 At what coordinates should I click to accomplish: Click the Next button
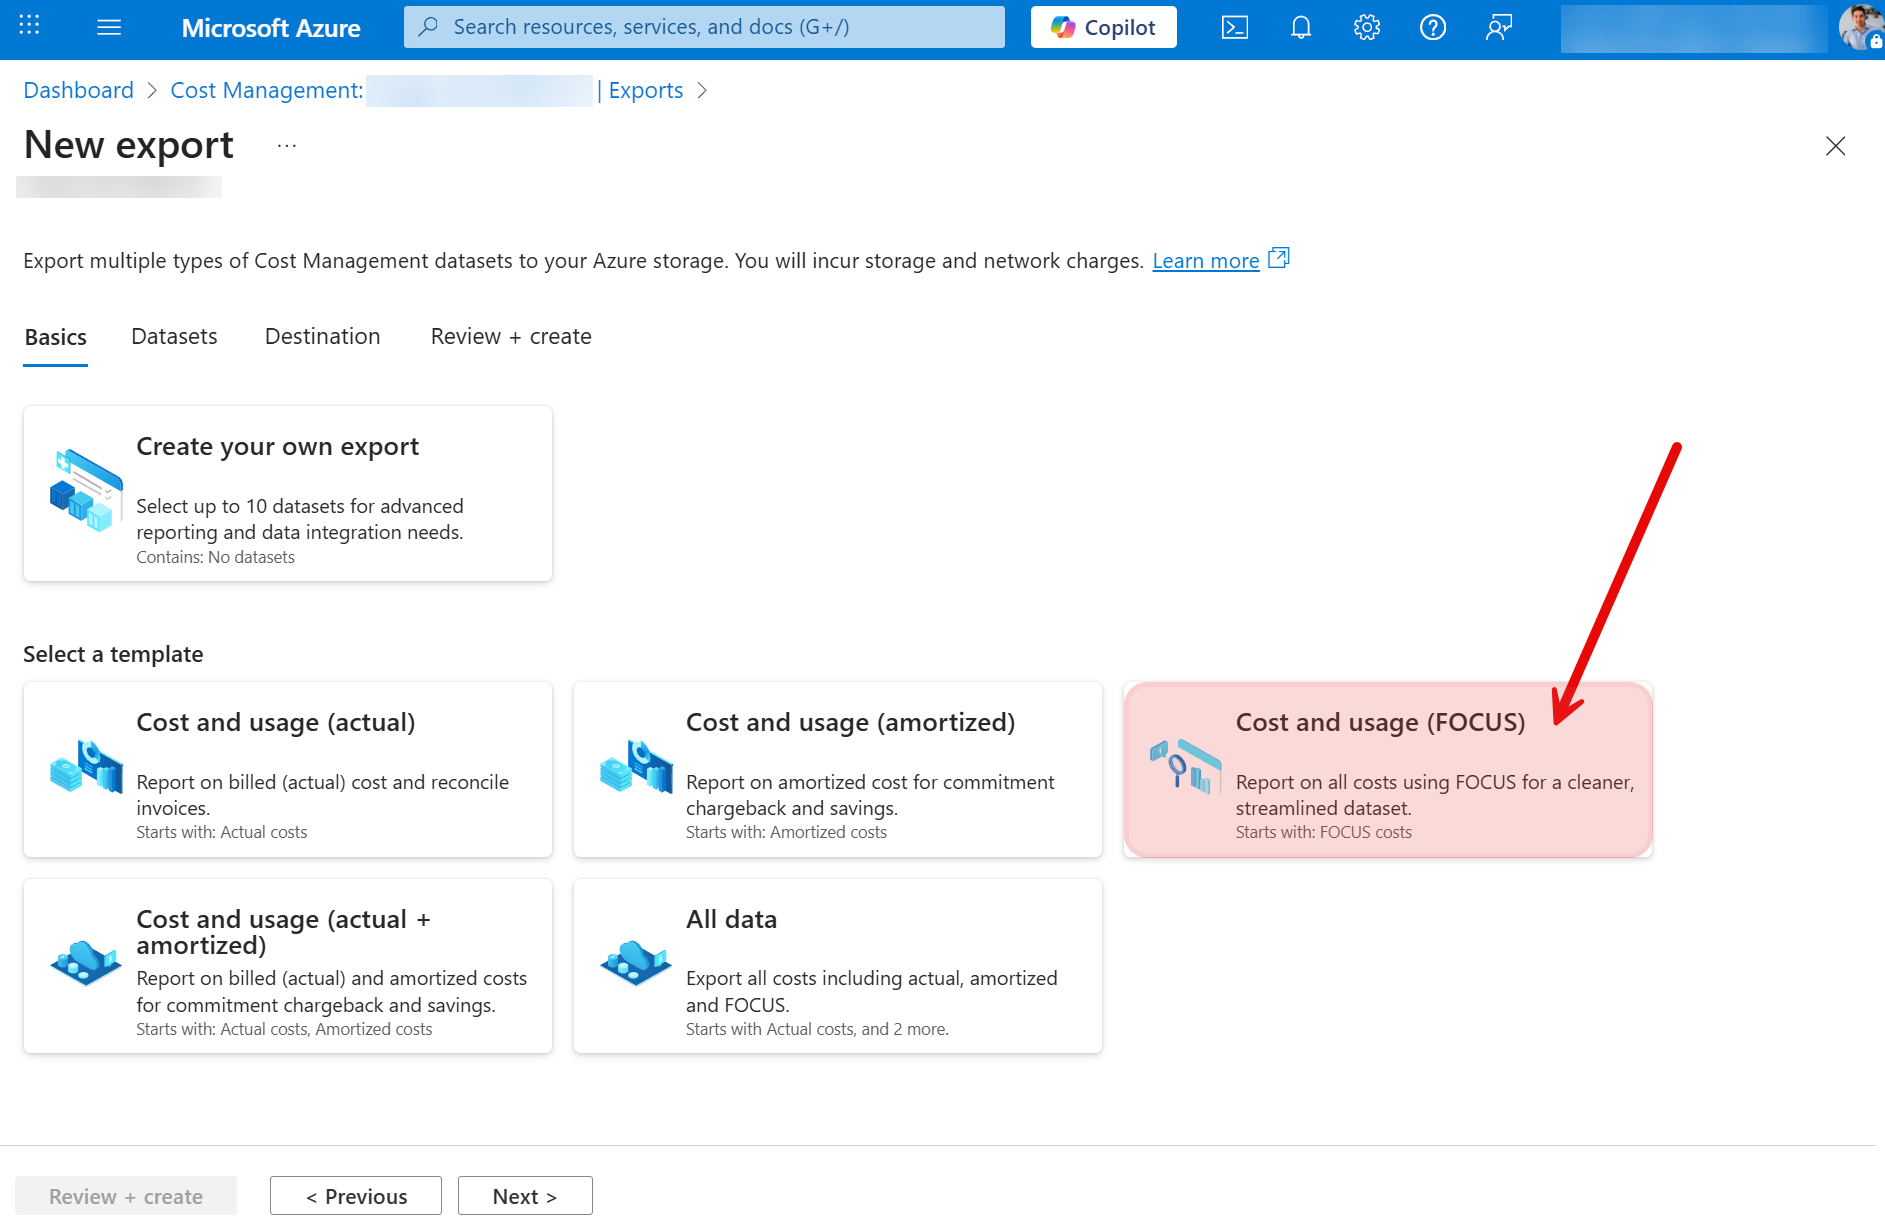point(524,1195)
